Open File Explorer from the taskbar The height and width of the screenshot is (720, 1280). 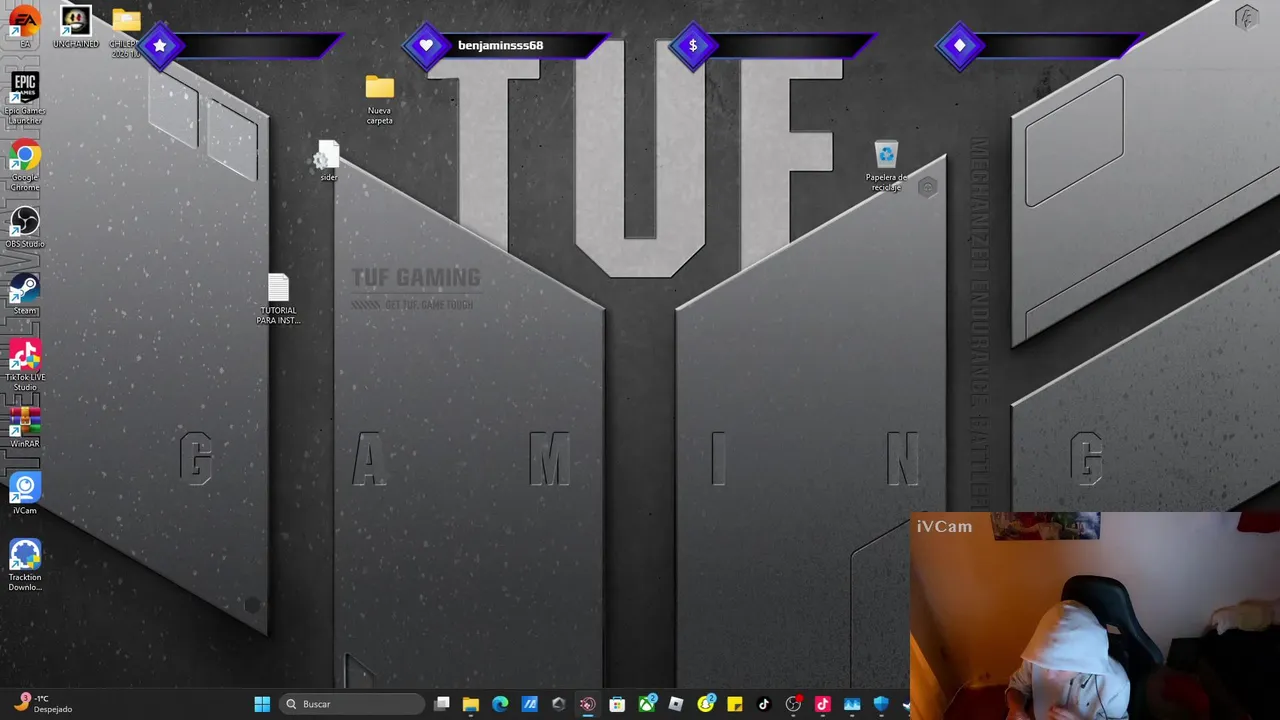471,704
